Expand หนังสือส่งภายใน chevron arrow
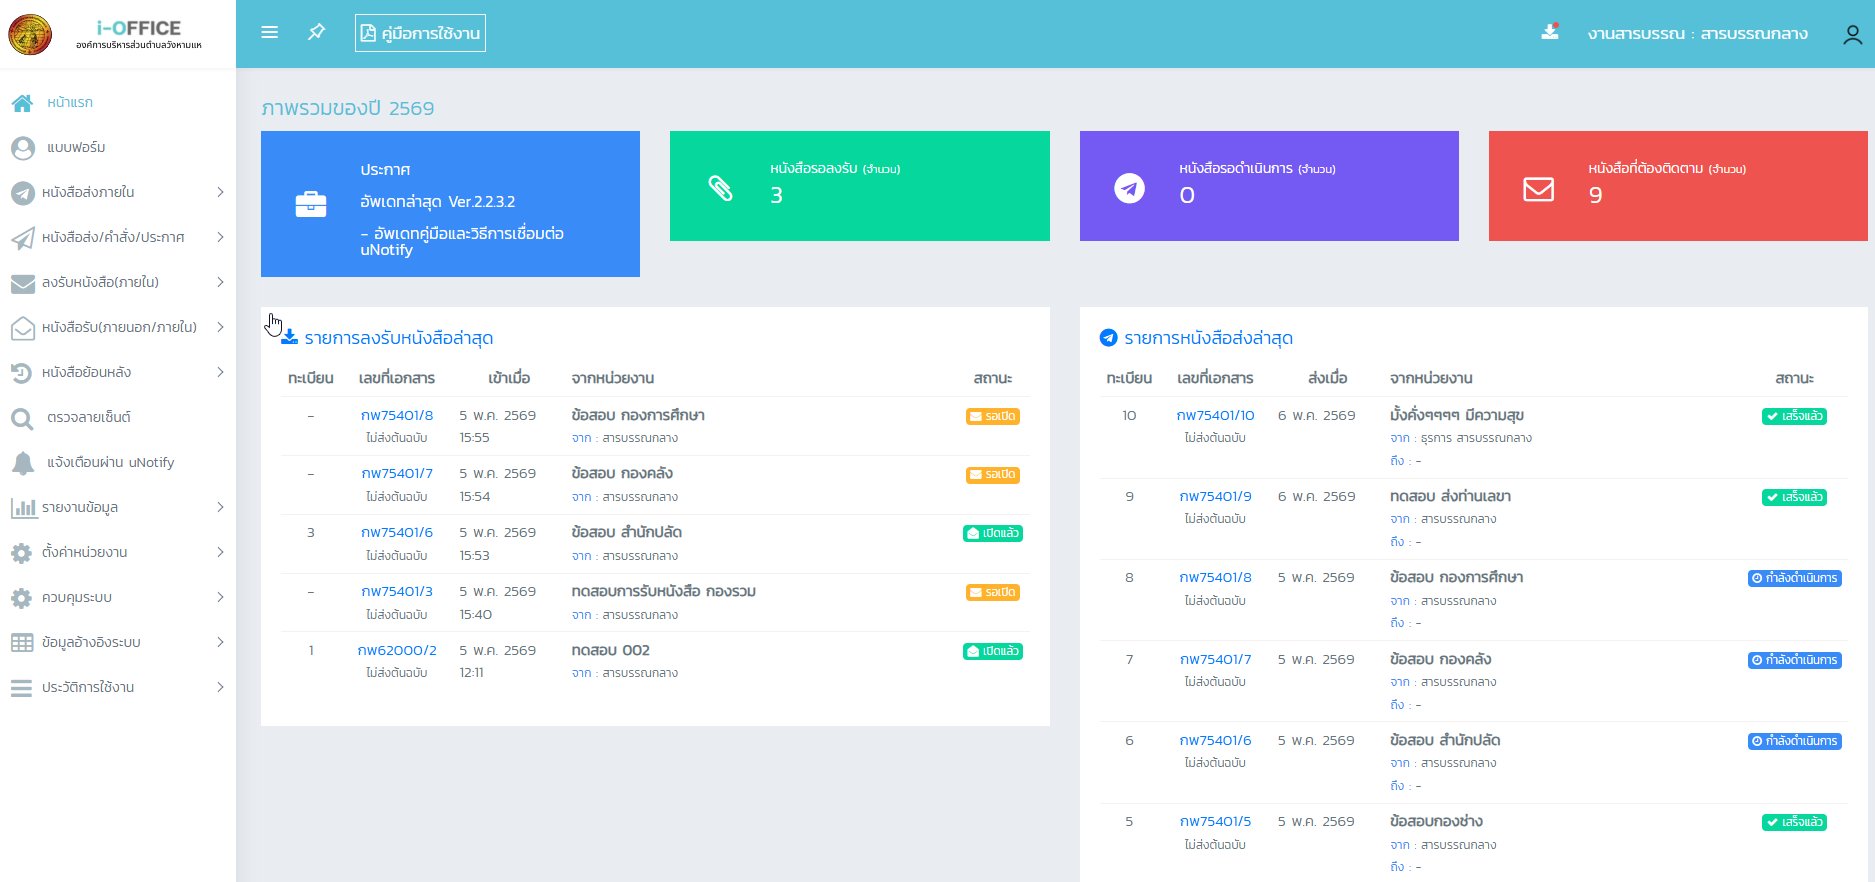 220,192
